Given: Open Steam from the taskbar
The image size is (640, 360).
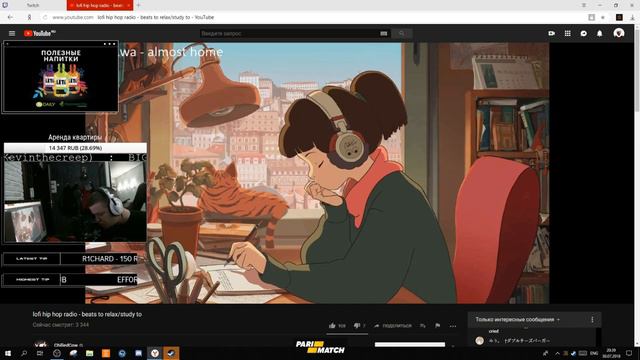Looking at the screenshot, I should tap(171, 353).
